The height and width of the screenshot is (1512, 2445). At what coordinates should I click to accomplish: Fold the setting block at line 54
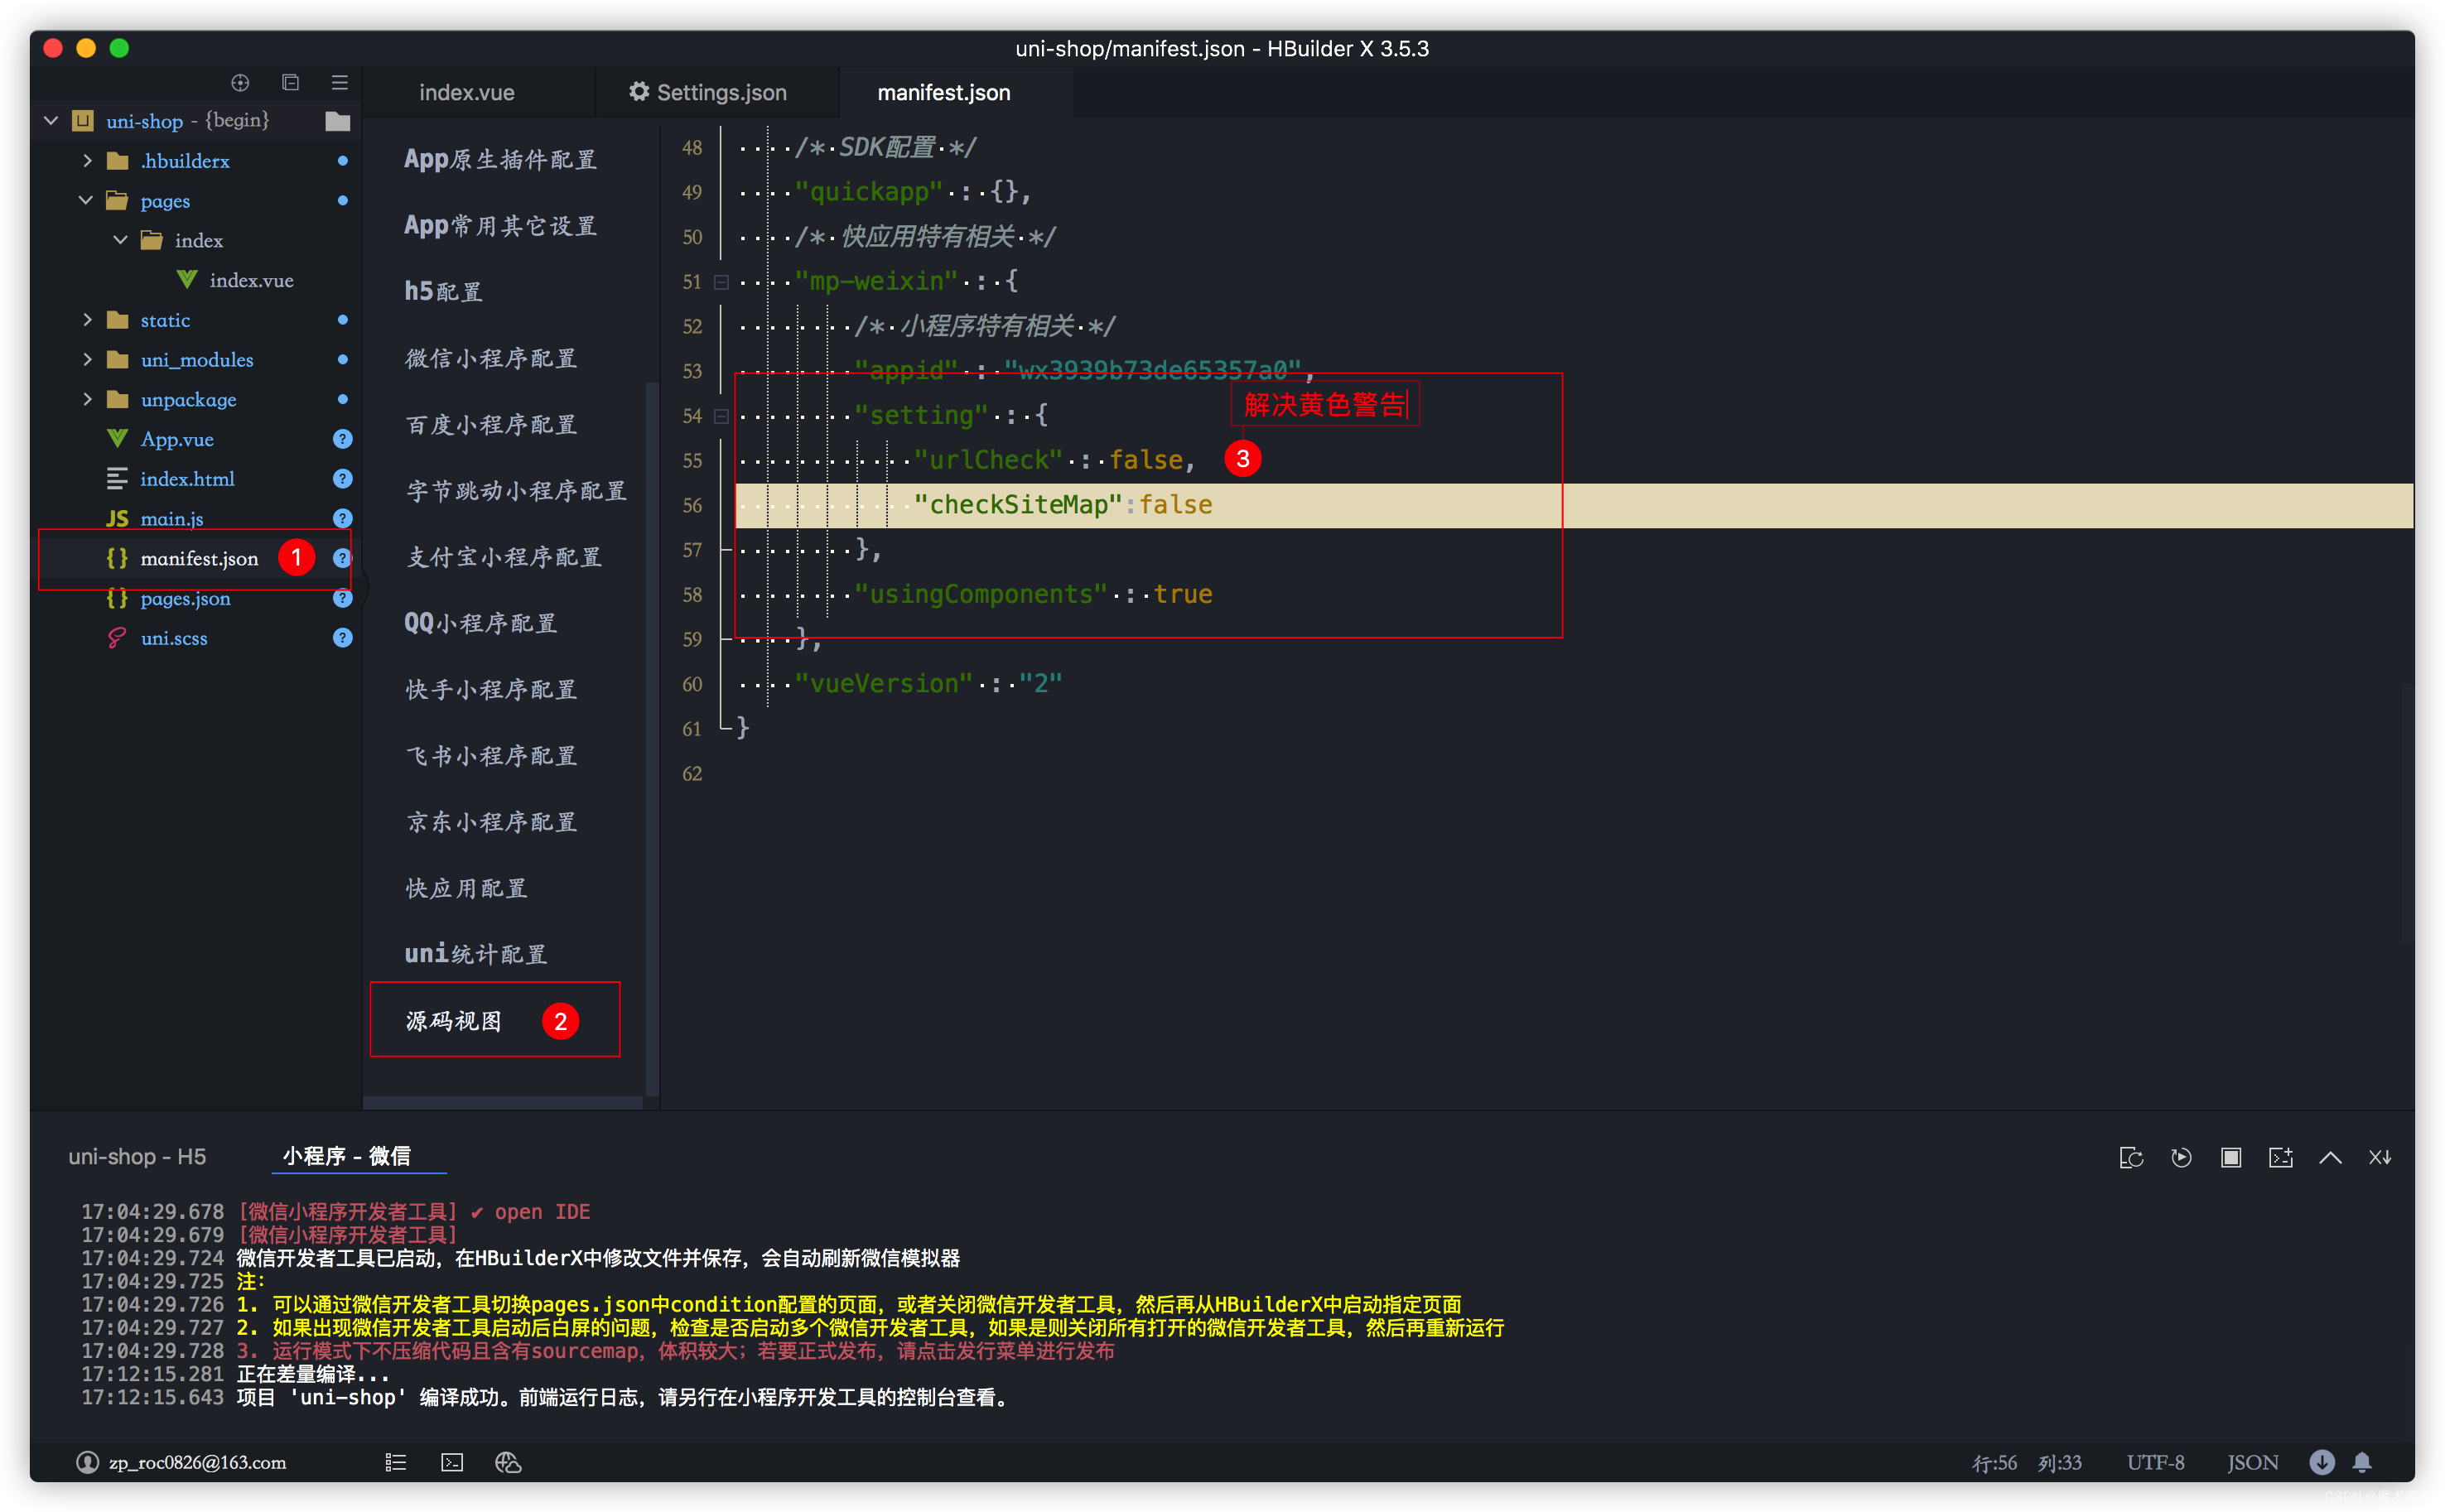(x=721, y=416)
